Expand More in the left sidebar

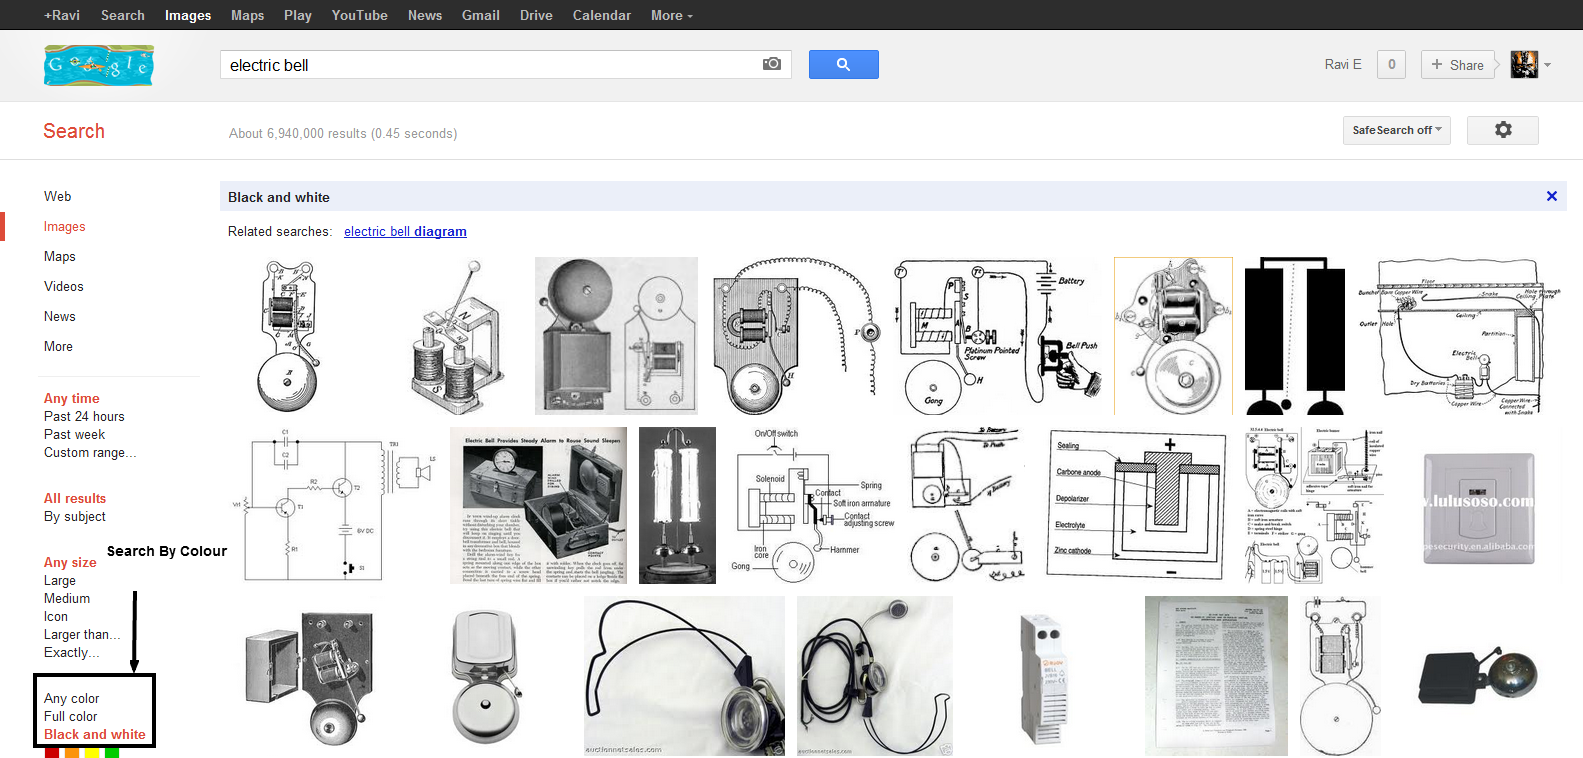58,346
